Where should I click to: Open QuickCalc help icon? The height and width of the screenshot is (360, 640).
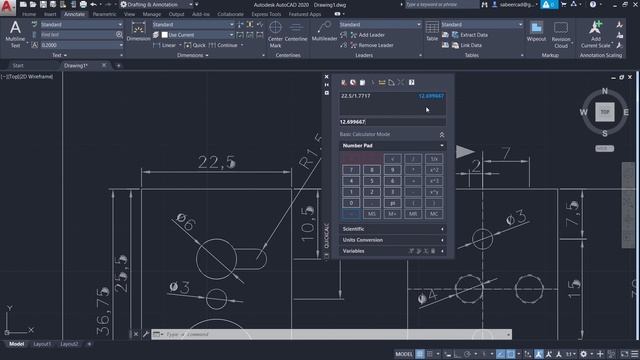[411, 82]
